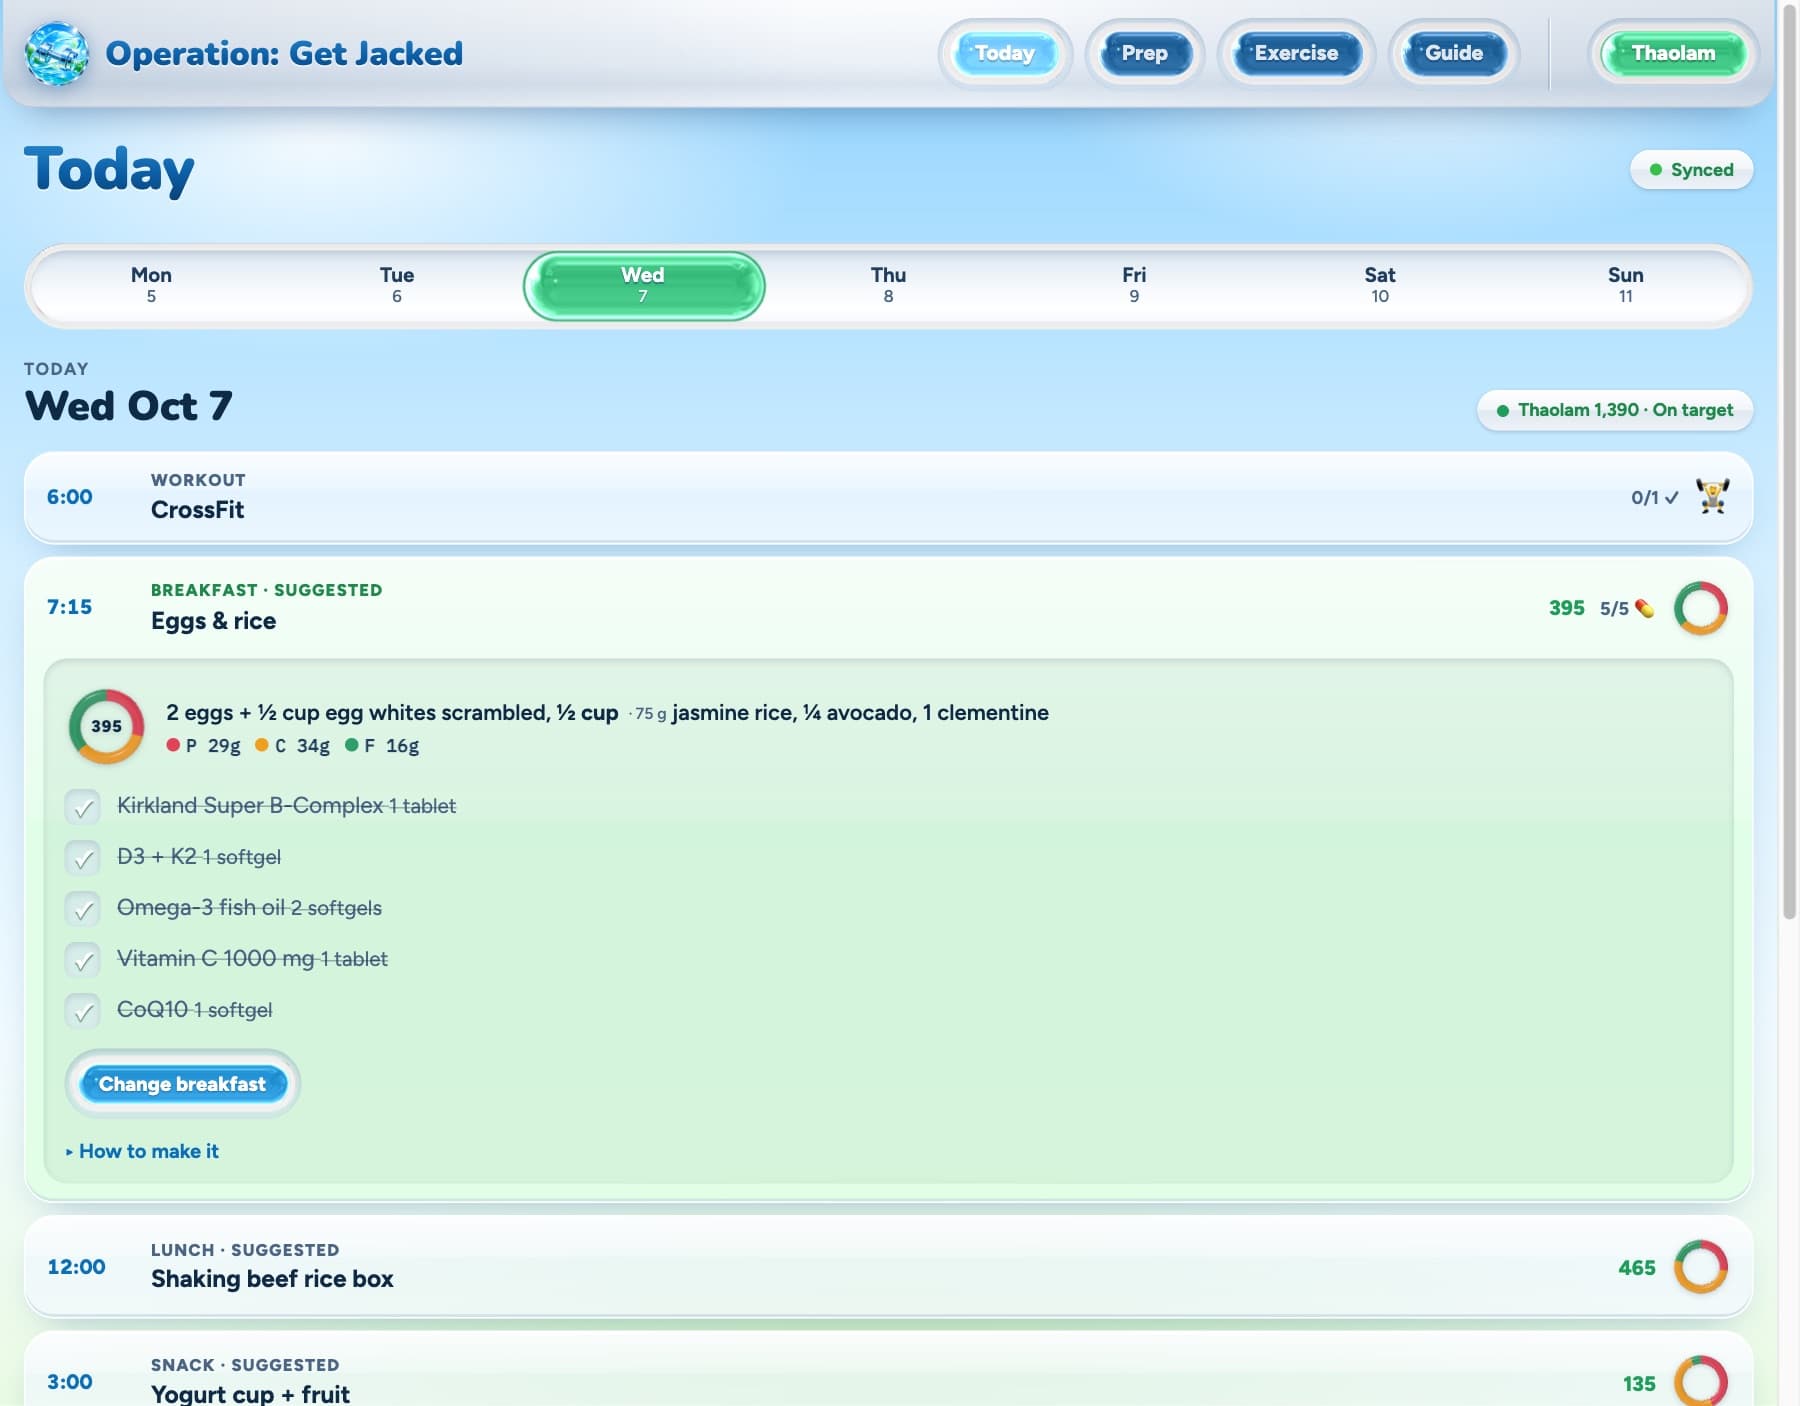Click the Change breakfast button
This screenshot has height=1406, width=1800.
[183, 1084]
